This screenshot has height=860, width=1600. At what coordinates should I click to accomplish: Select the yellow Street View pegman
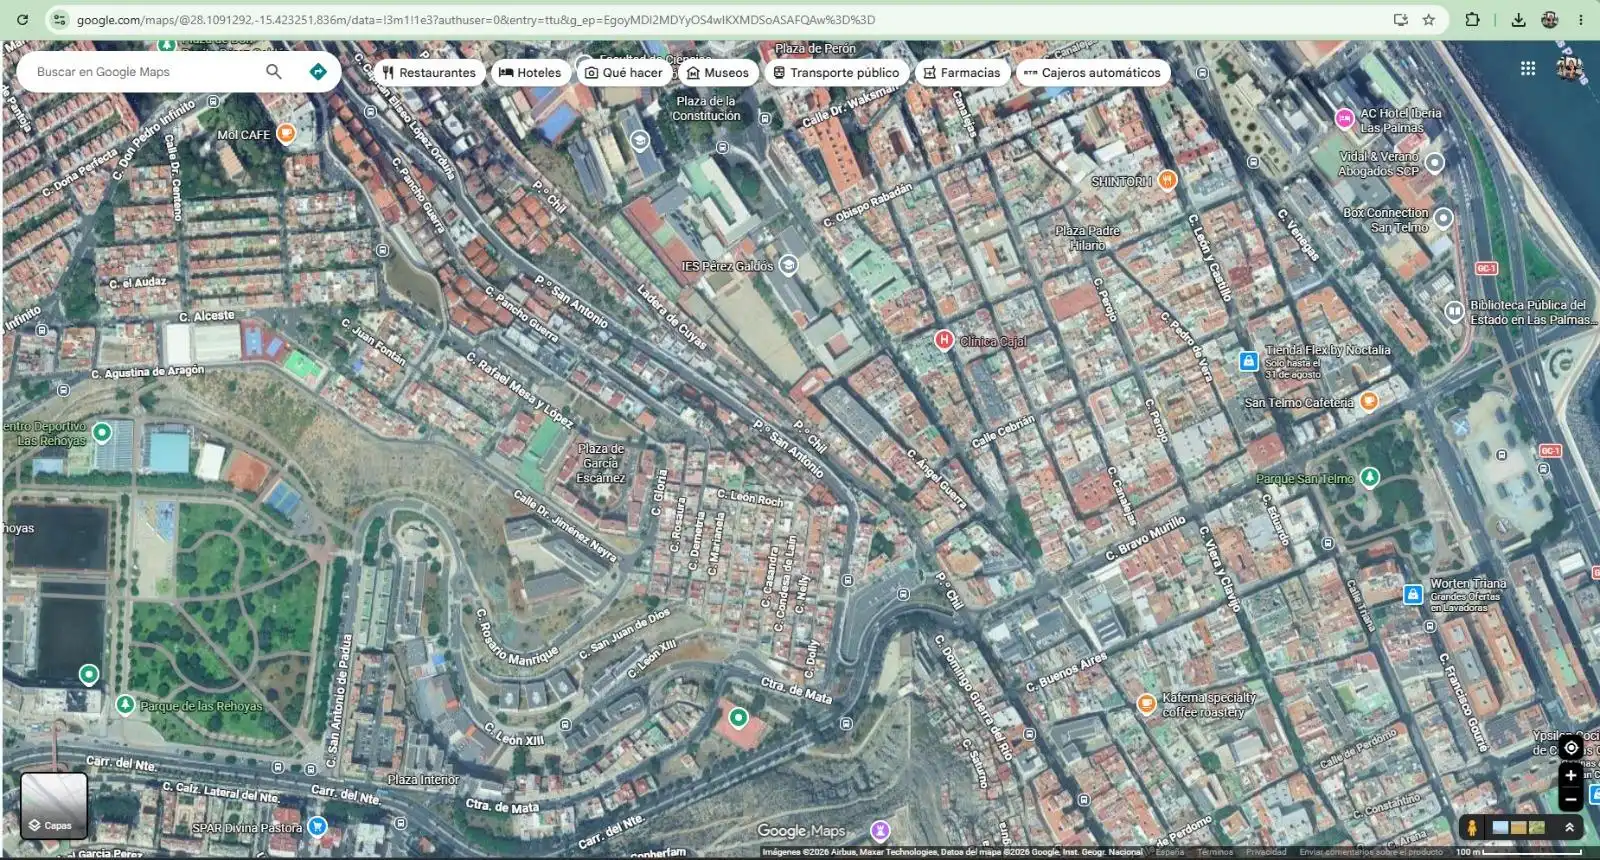point(1472,827)
